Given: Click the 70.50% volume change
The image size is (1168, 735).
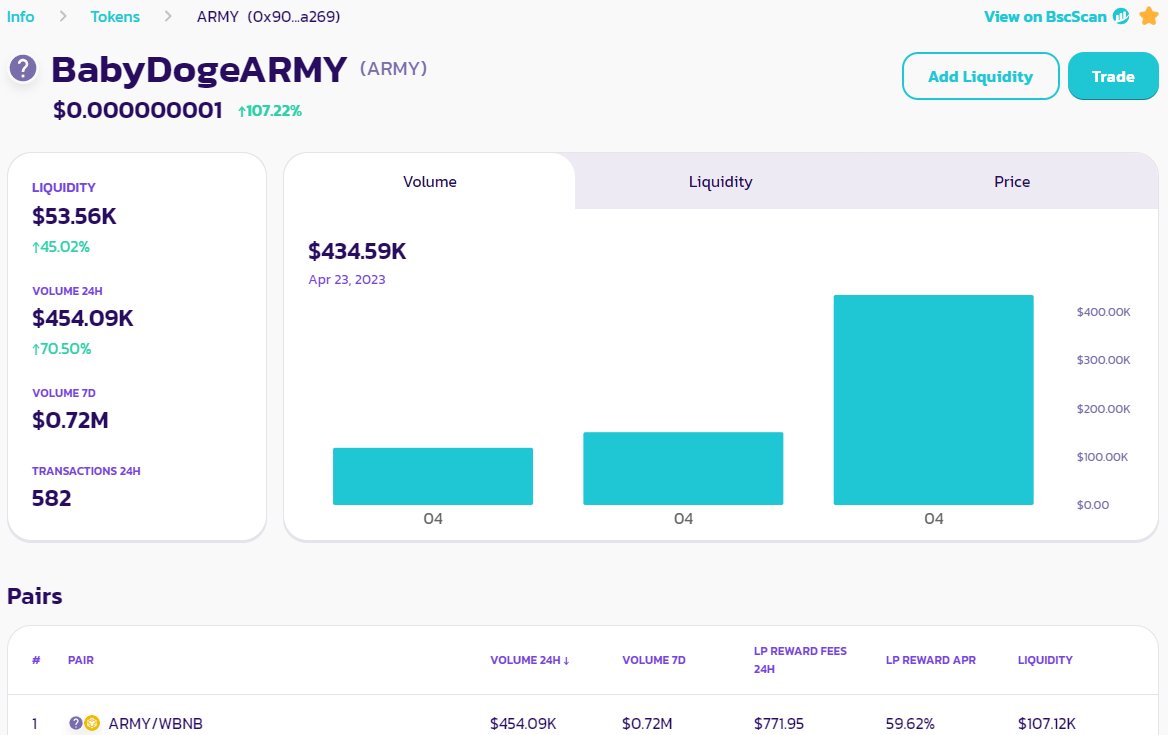Looking at the screenshot, I should [x=62, y=349].
